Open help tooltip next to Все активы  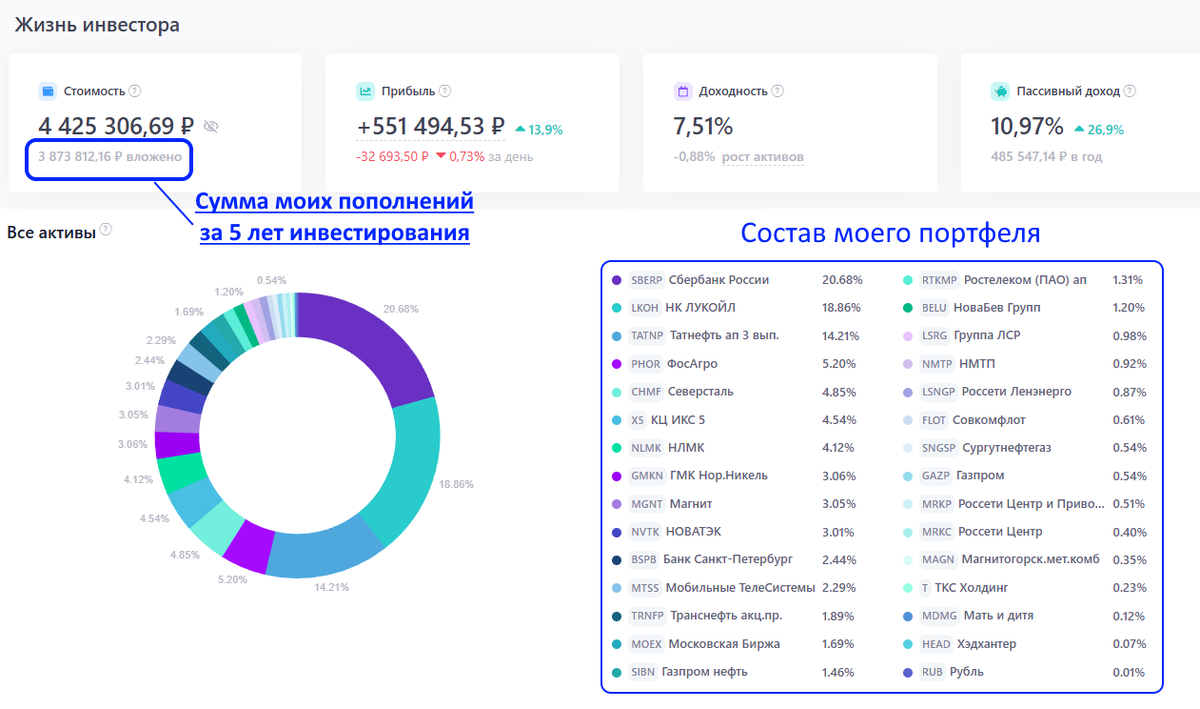(x=106, y=230)
